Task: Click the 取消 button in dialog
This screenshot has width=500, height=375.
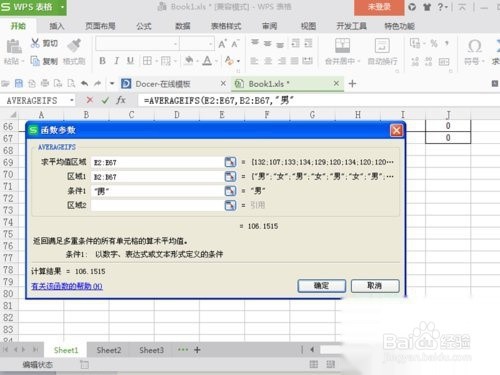Action: click(375, 286)
